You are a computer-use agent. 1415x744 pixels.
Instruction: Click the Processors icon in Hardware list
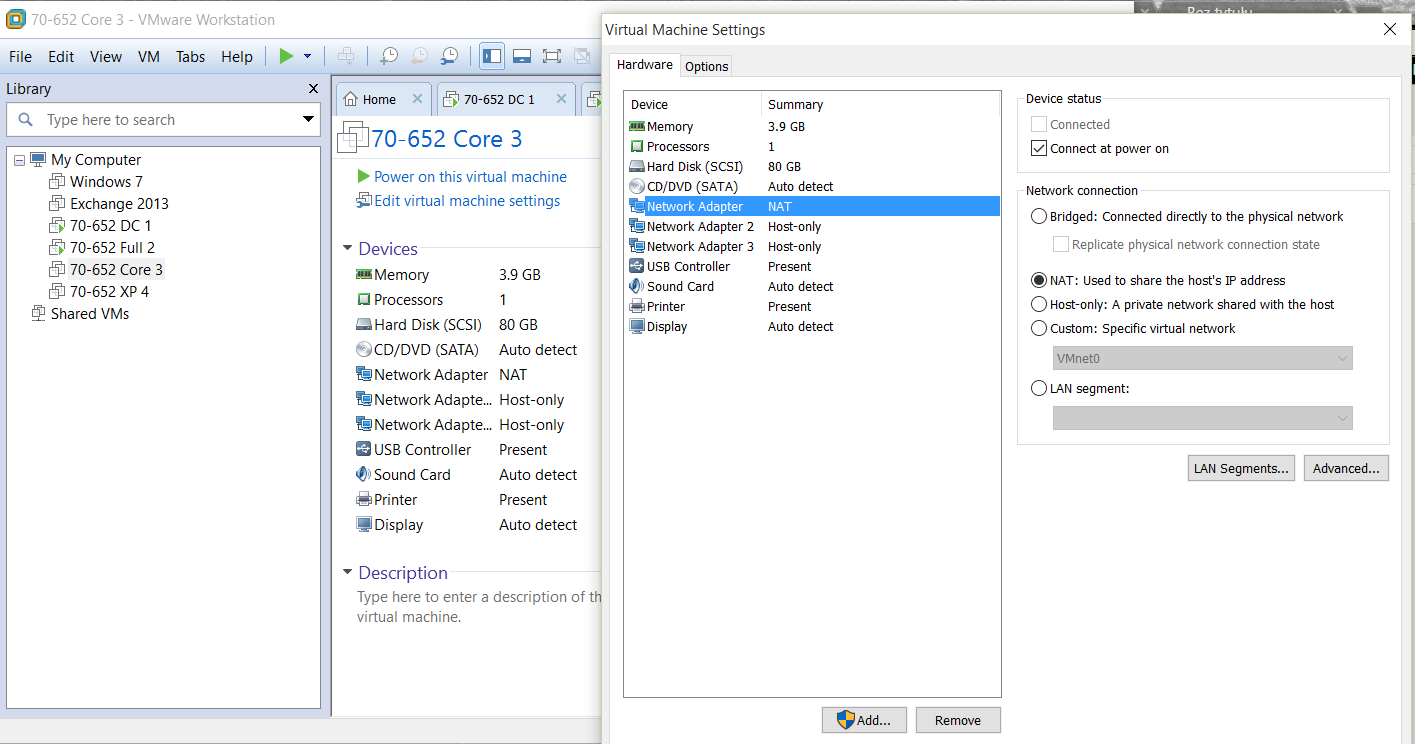pyautogui.click(x=637, y=146)
